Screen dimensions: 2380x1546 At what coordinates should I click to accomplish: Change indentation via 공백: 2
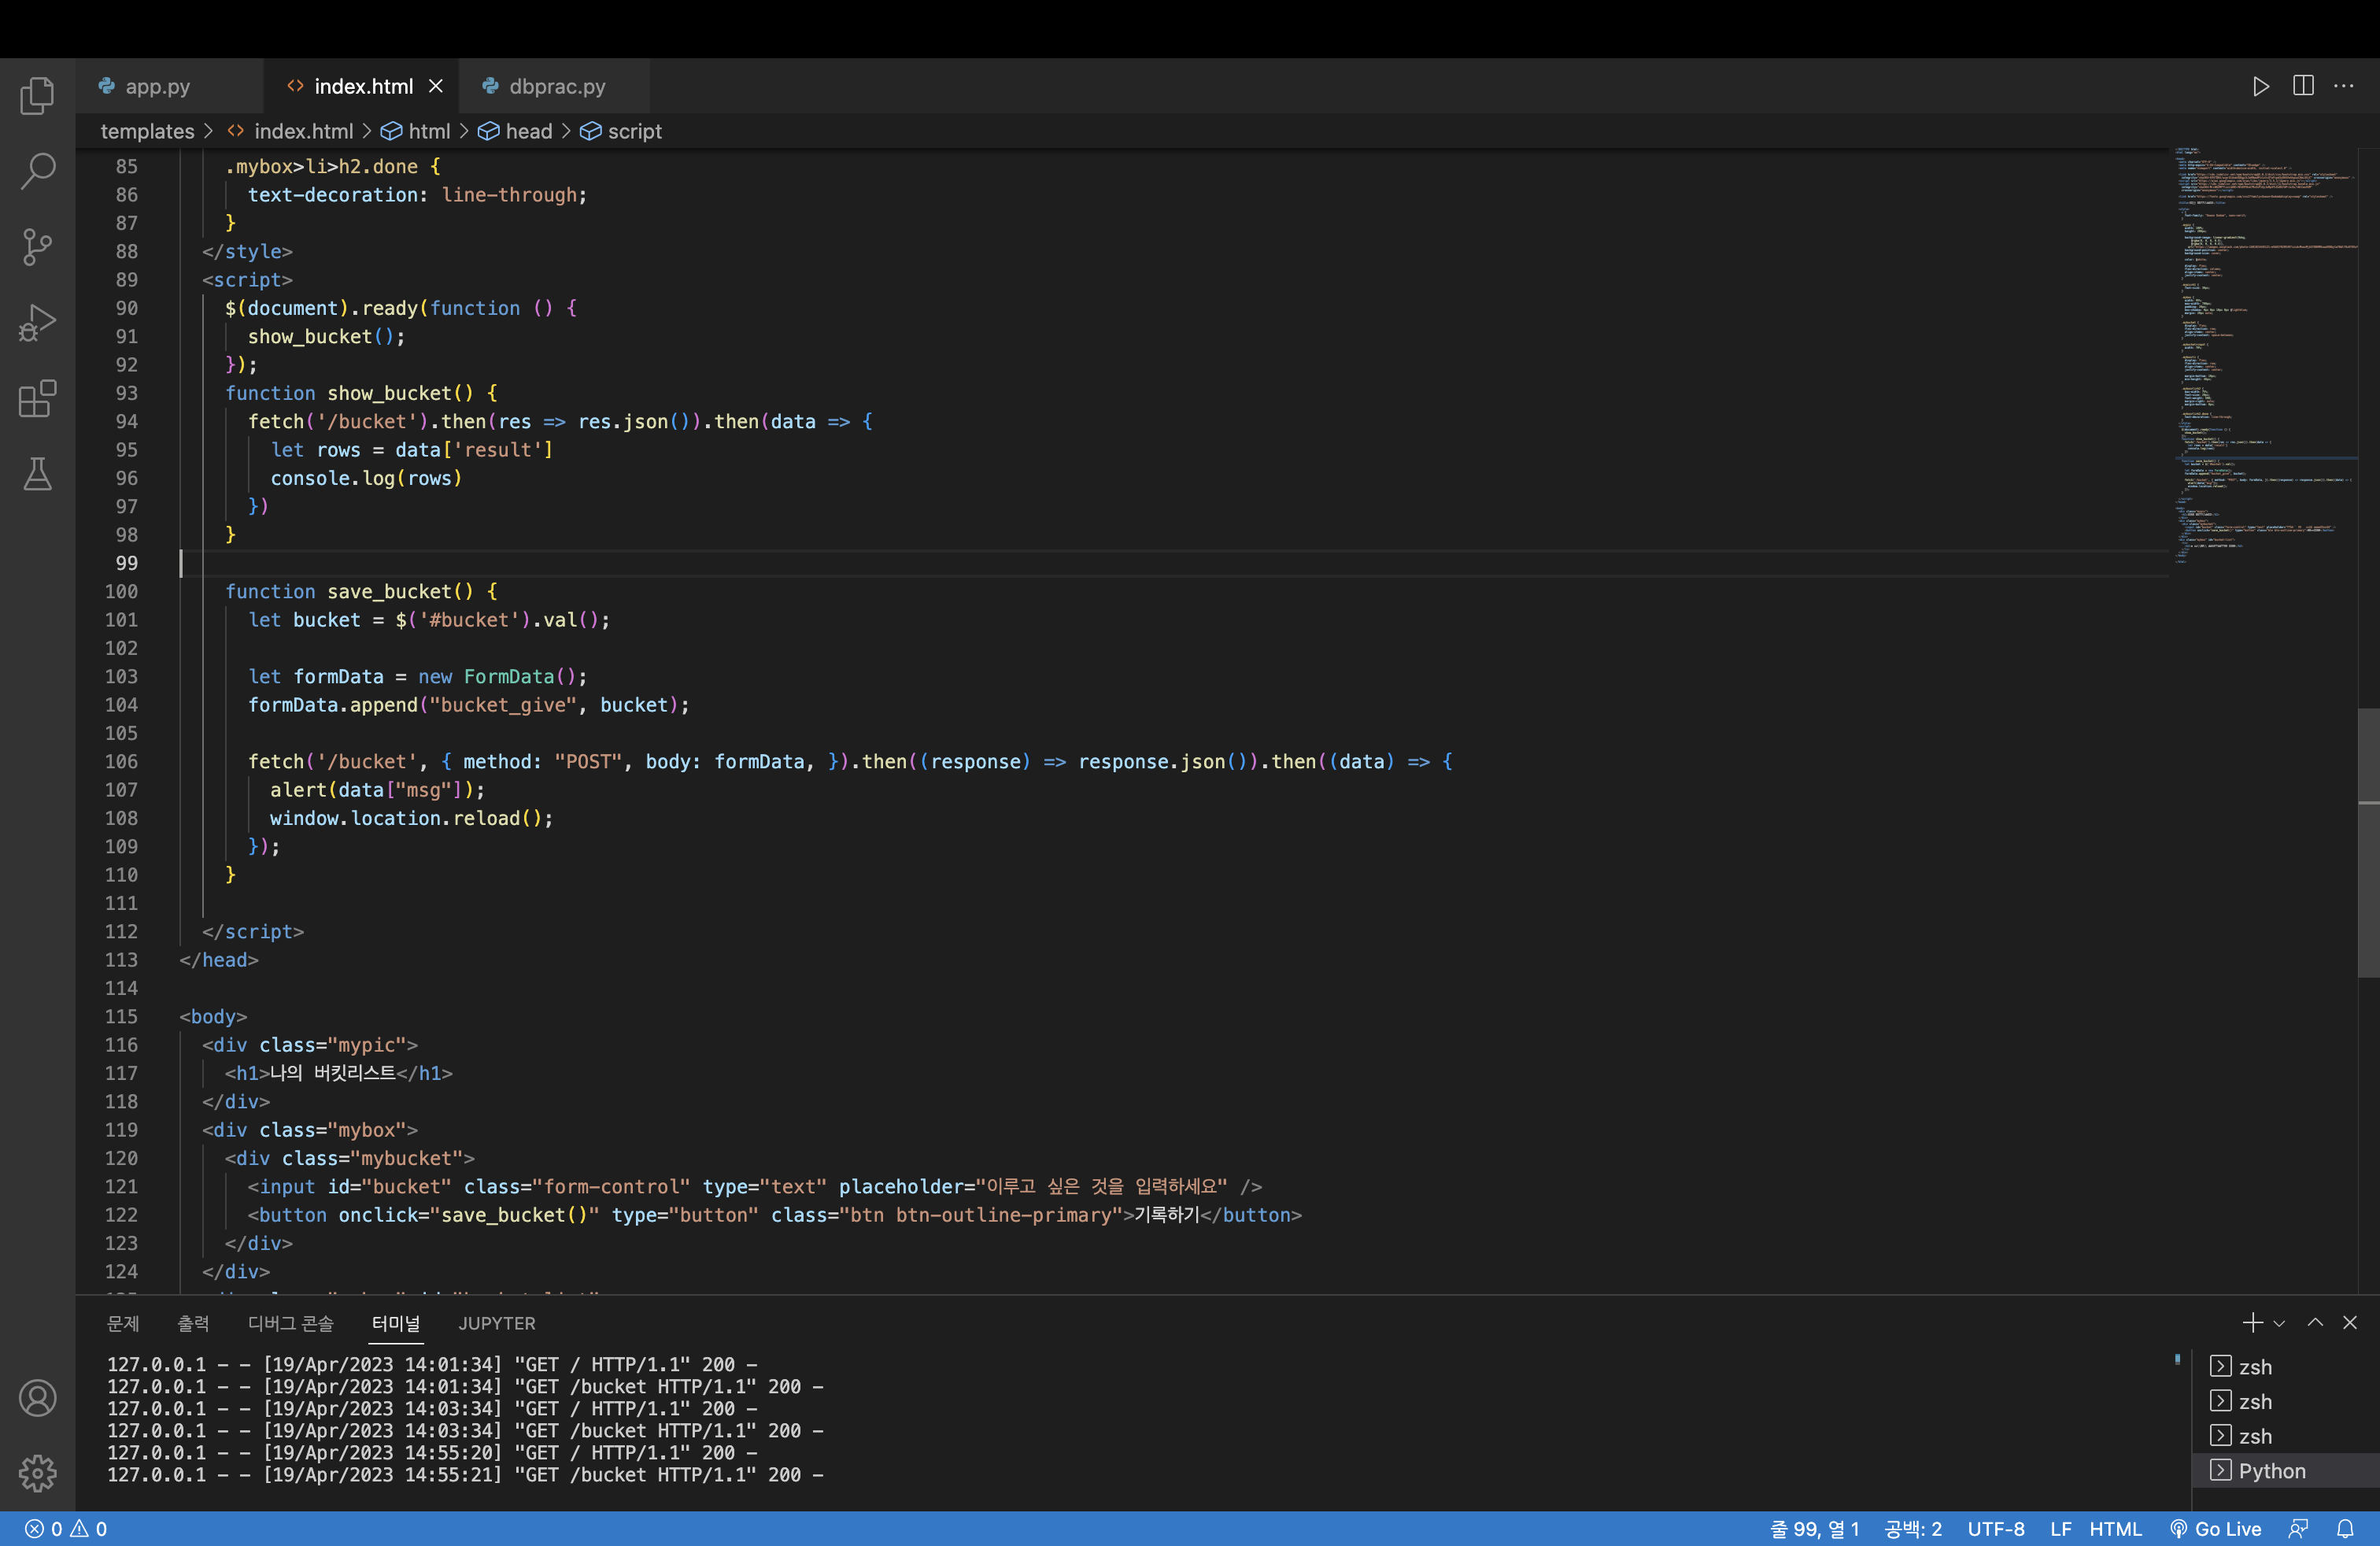pos(1913,1529)
